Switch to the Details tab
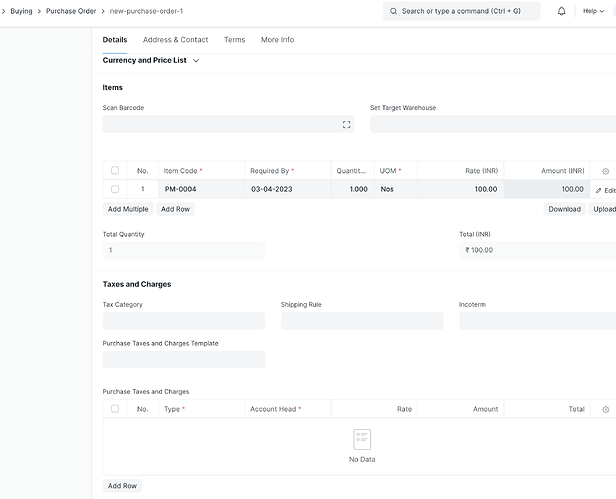616x499 pixels. (x=115, y=40)
